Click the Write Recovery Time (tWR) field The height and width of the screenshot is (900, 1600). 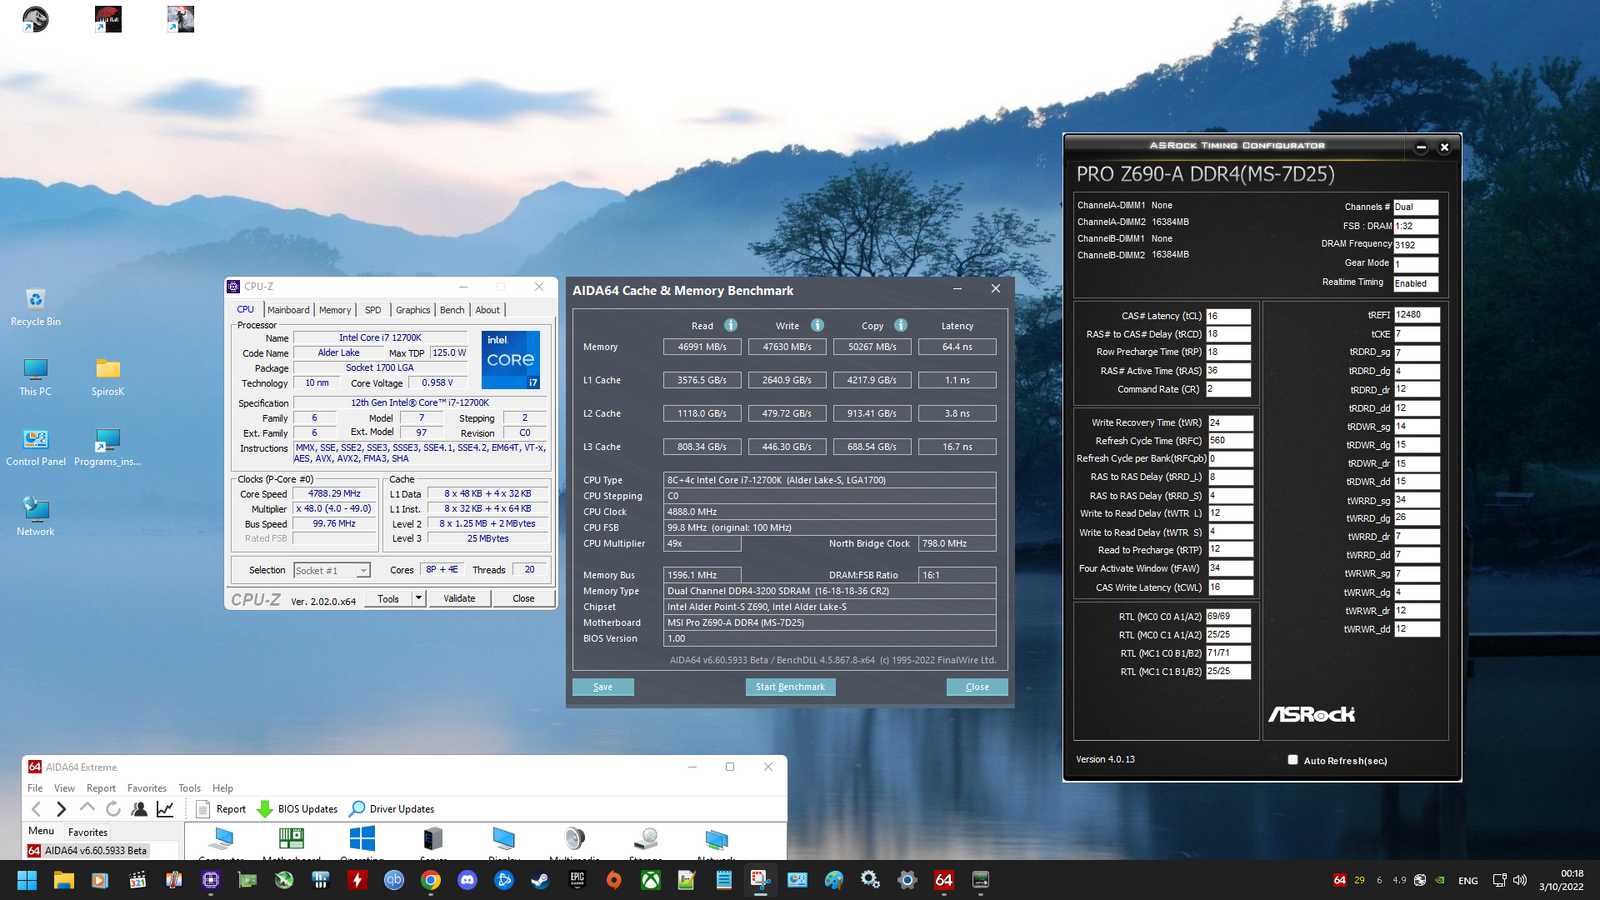(1230, 422)
